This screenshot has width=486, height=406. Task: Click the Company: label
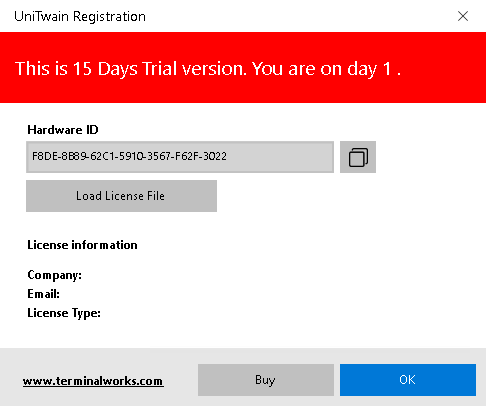coord(54,275)
